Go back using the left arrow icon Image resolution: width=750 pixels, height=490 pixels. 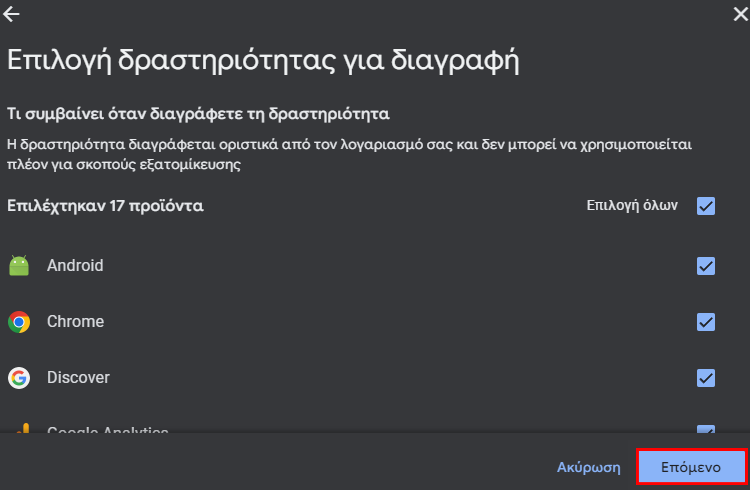pos(11,14)
